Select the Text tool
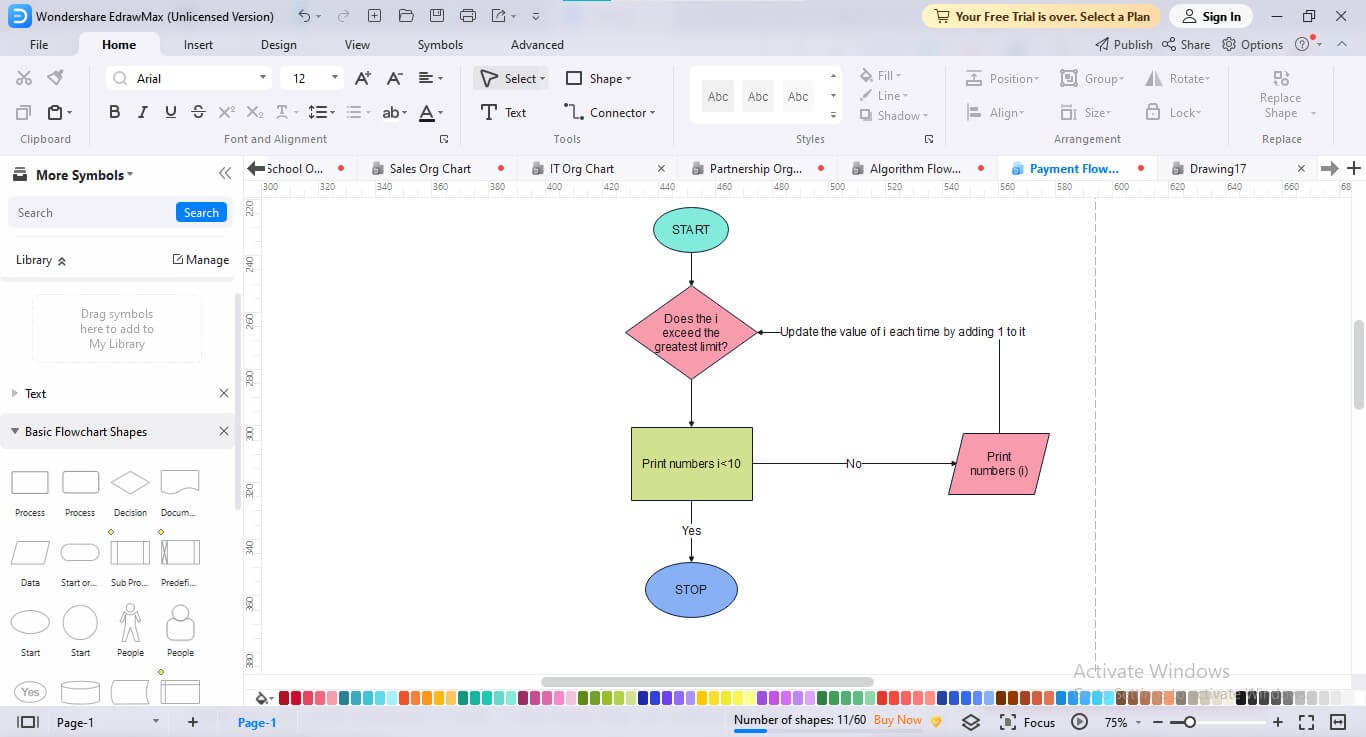1366x737 pixels. tap(503, 112)
